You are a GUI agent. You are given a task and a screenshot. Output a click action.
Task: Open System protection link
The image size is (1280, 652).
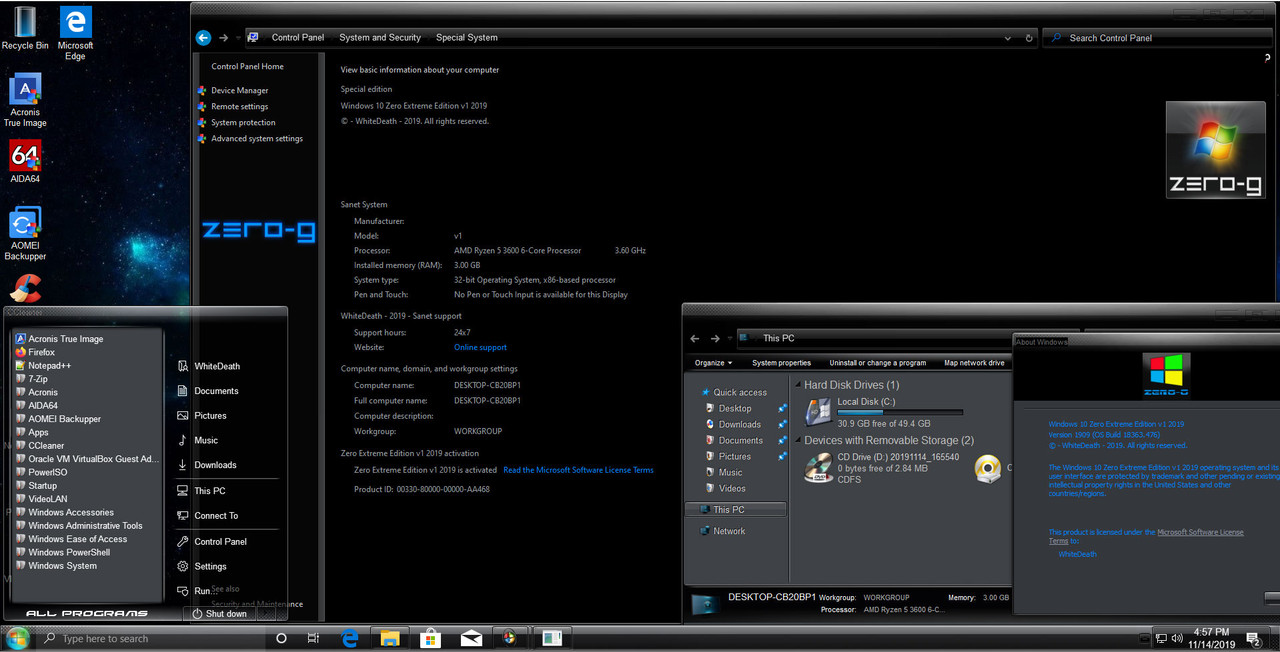[243, 123]
